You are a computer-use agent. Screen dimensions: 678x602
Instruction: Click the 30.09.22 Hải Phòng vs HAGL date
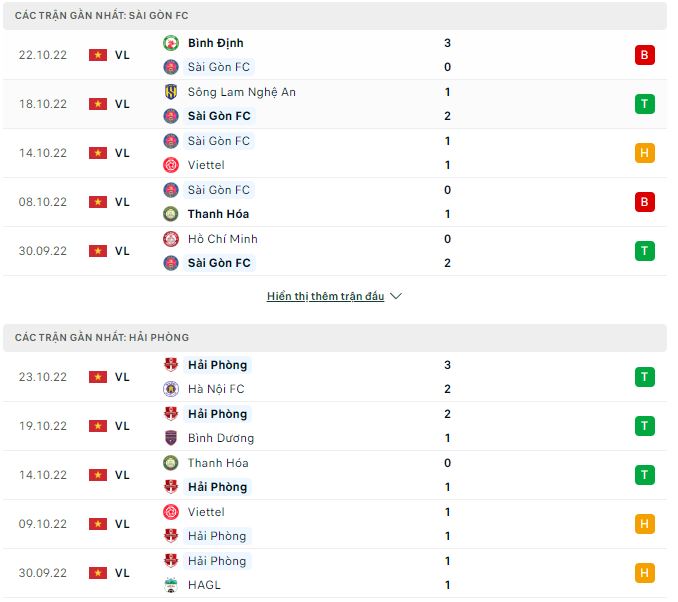tap(43, 573)
